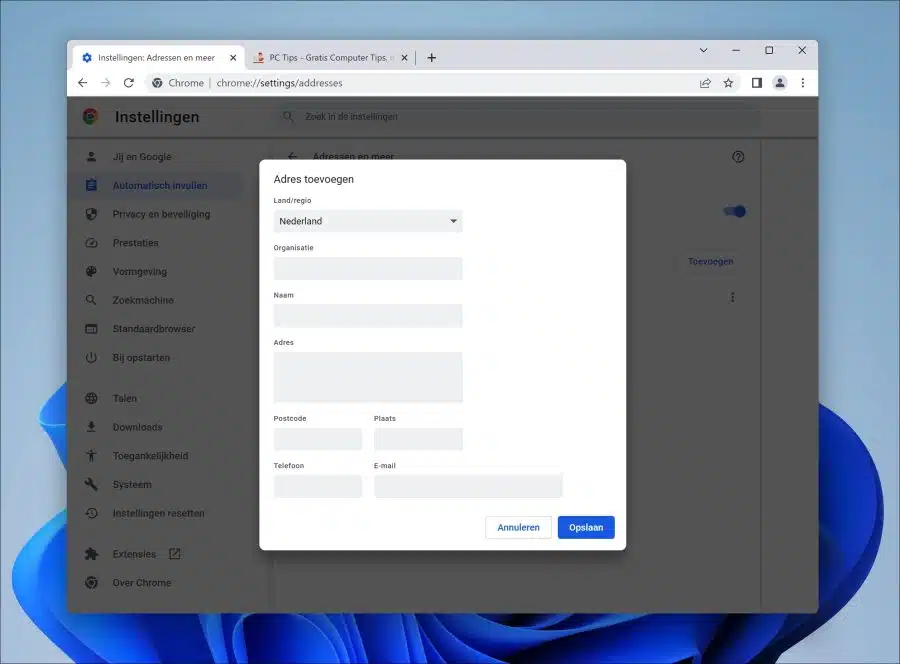This screenshot has height=664, width=900.
Task: Click the browser forward arrow
Action: click(x=106, y=83)
